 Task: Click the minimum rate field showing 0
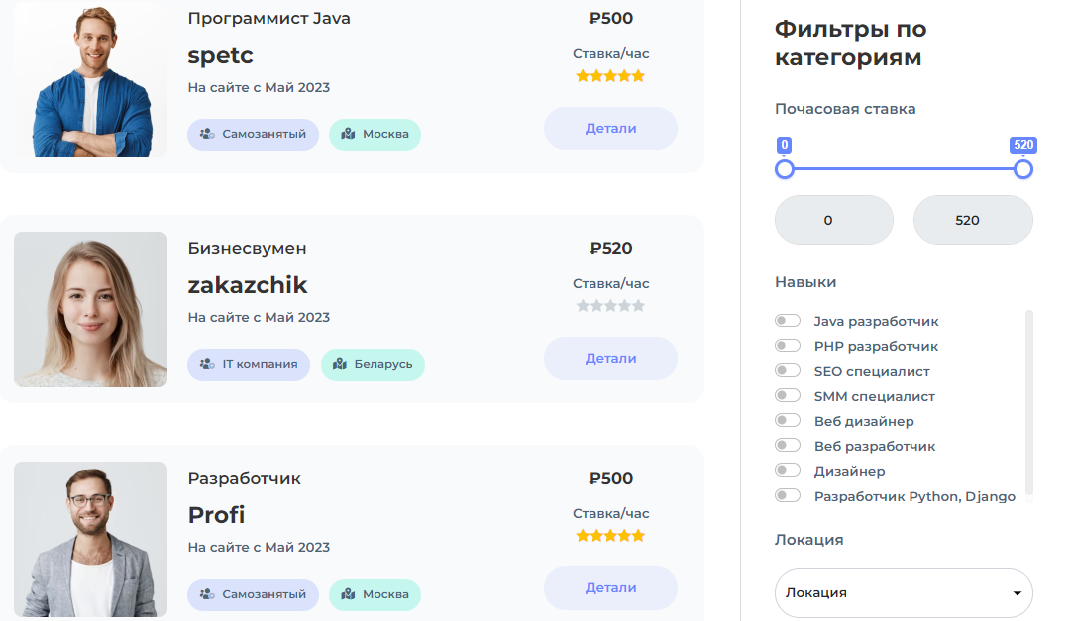coord(834,220)
